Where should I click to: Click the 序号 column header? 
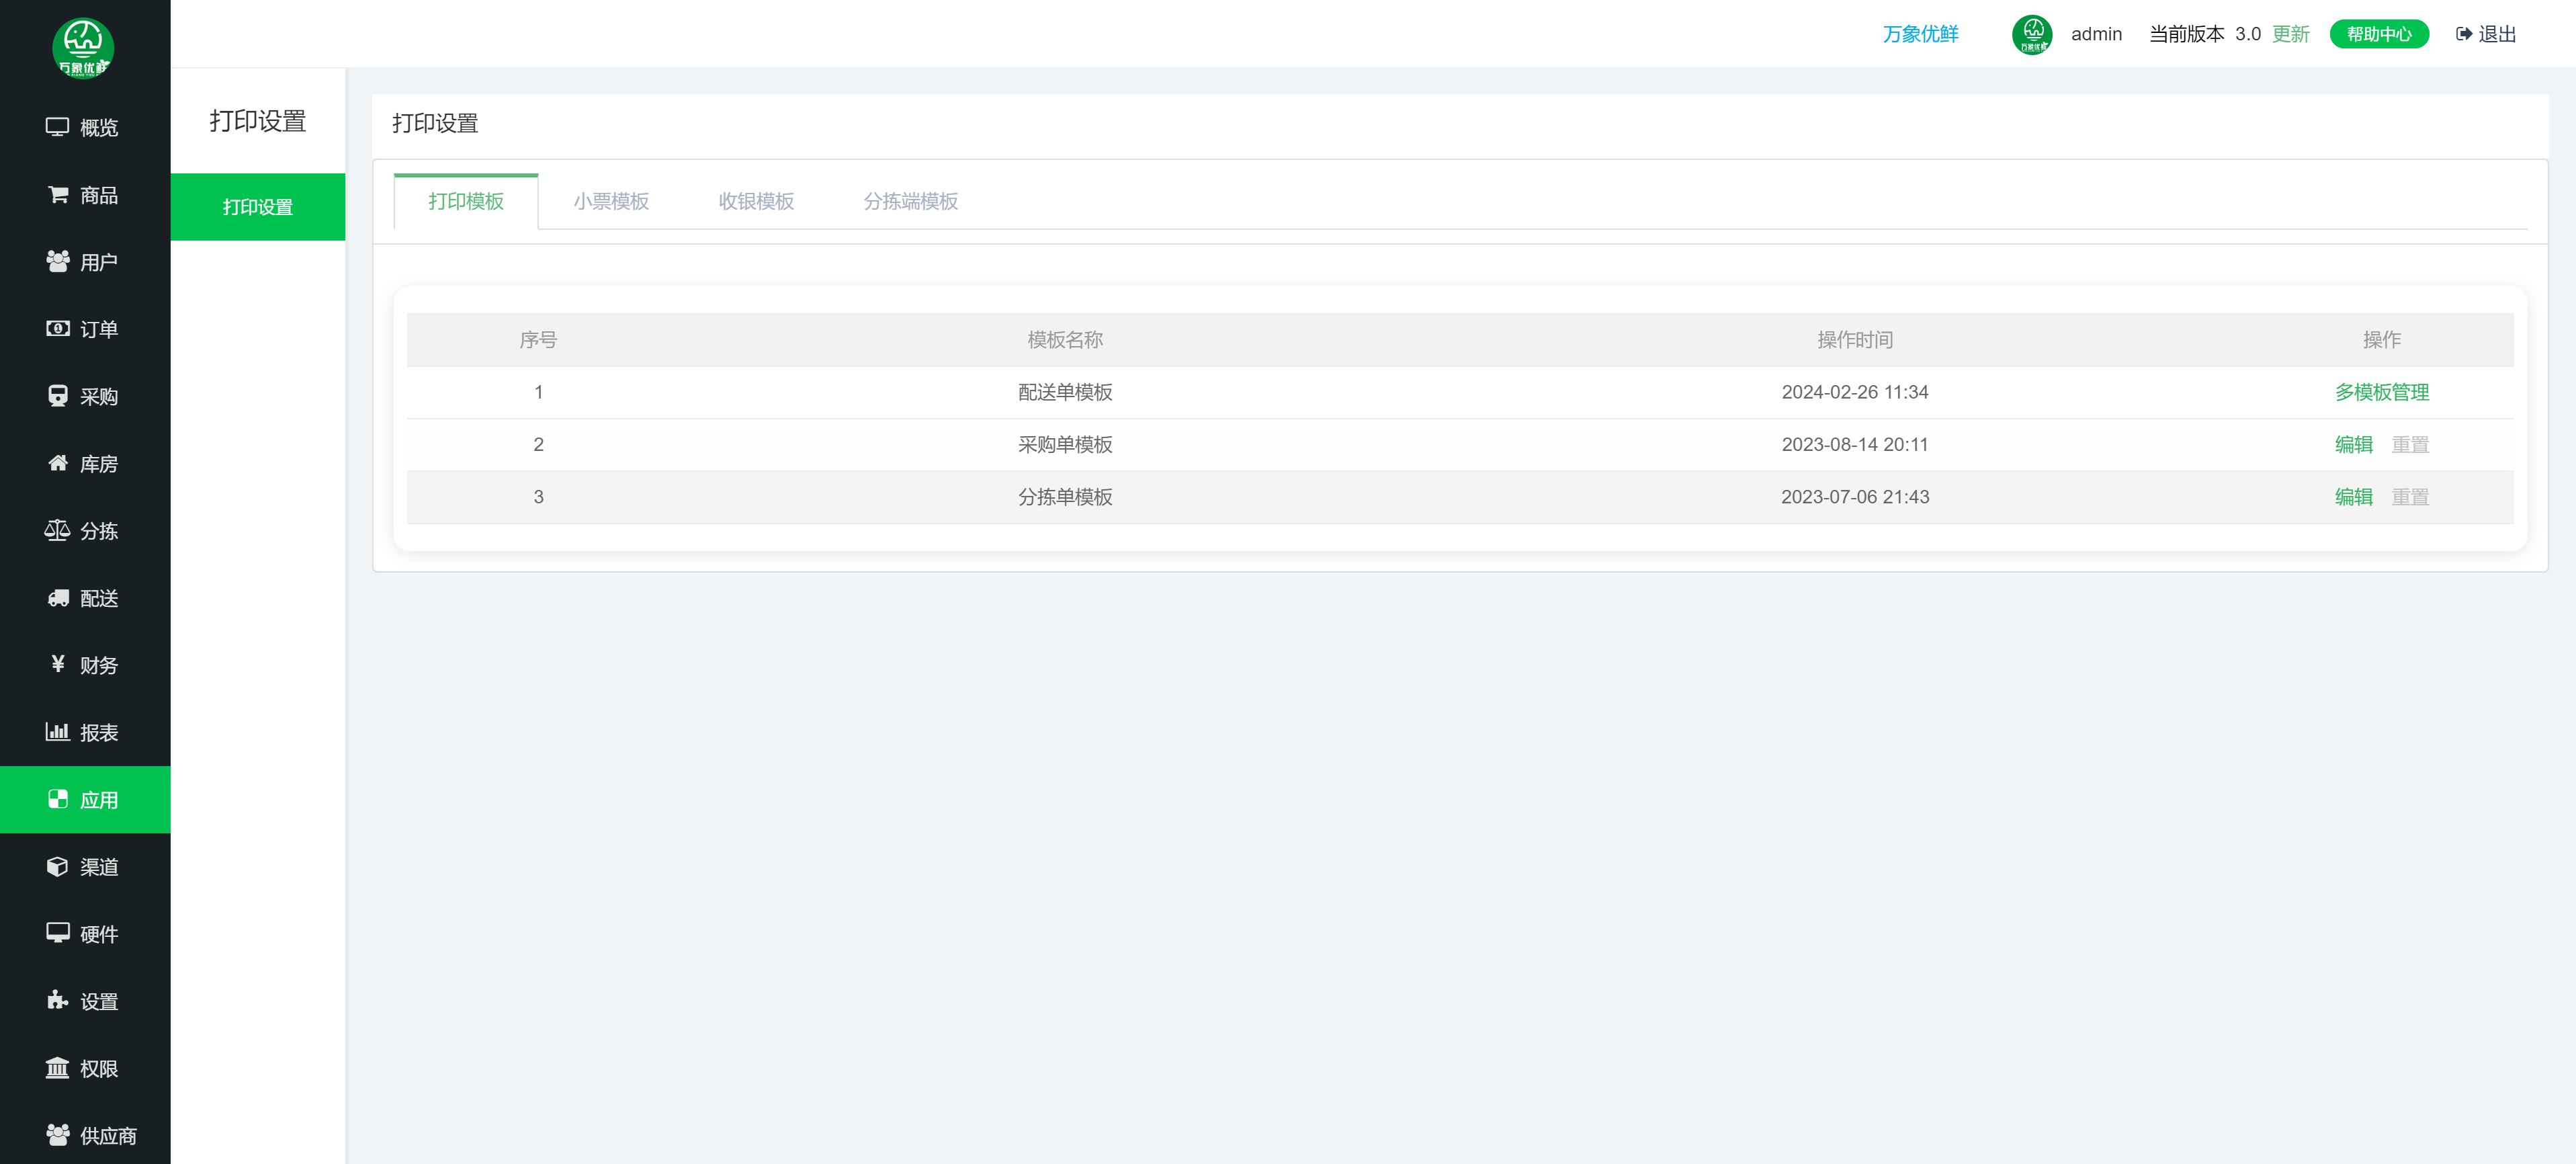pos(538,340)
